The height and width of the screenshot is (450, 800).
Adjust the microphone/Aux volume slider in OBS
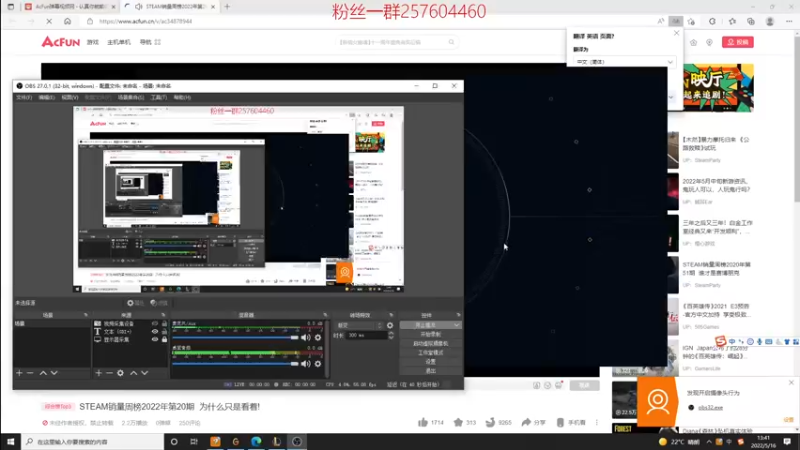[235, 337]
